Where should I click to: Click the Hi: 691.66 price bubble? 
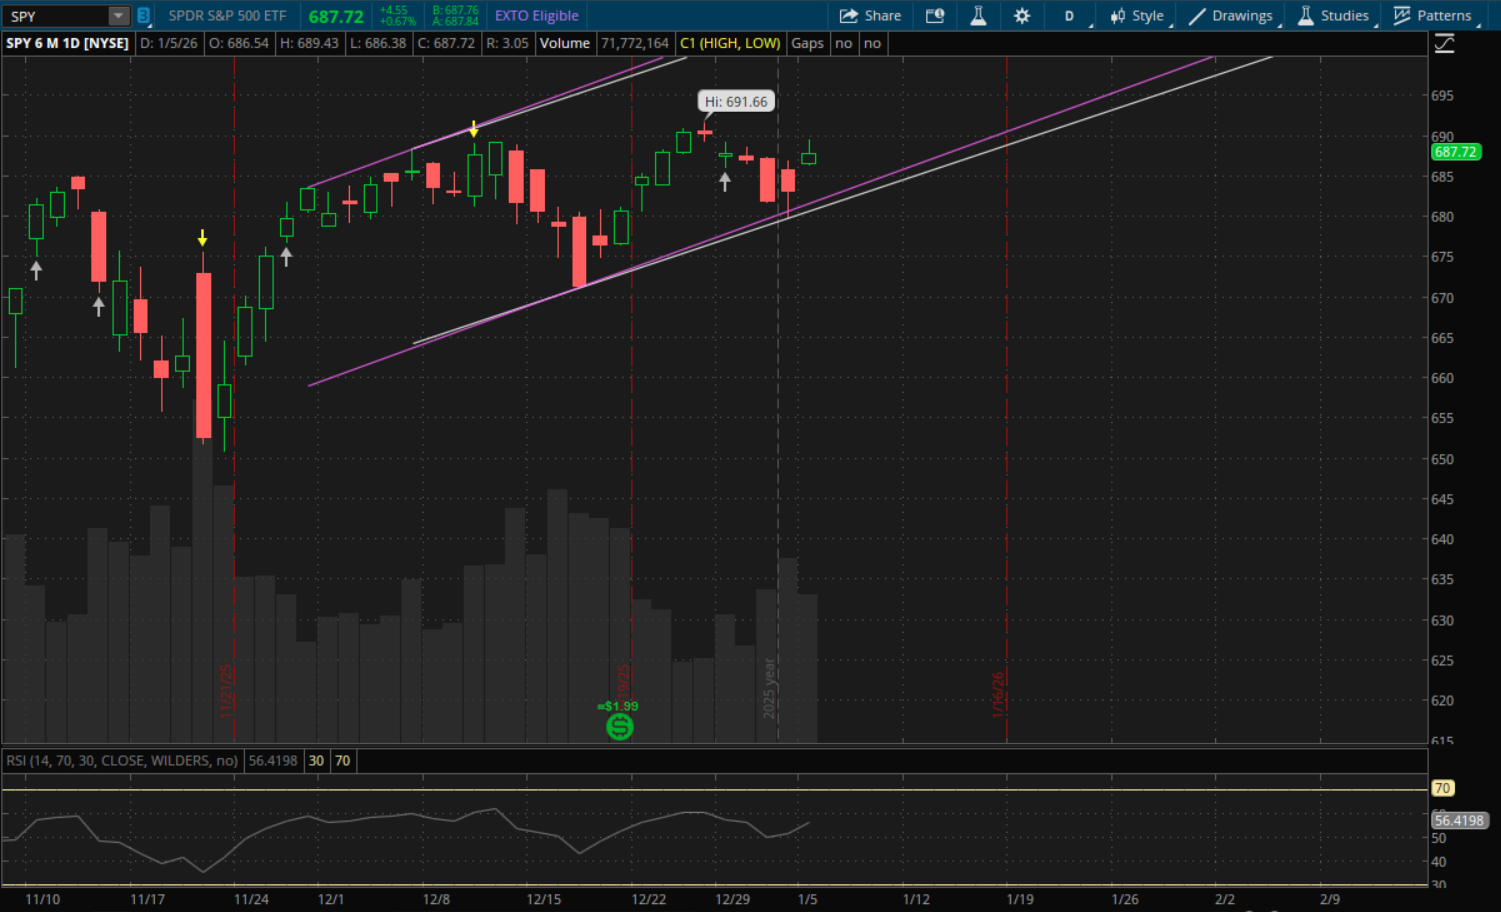click(736, 102)
